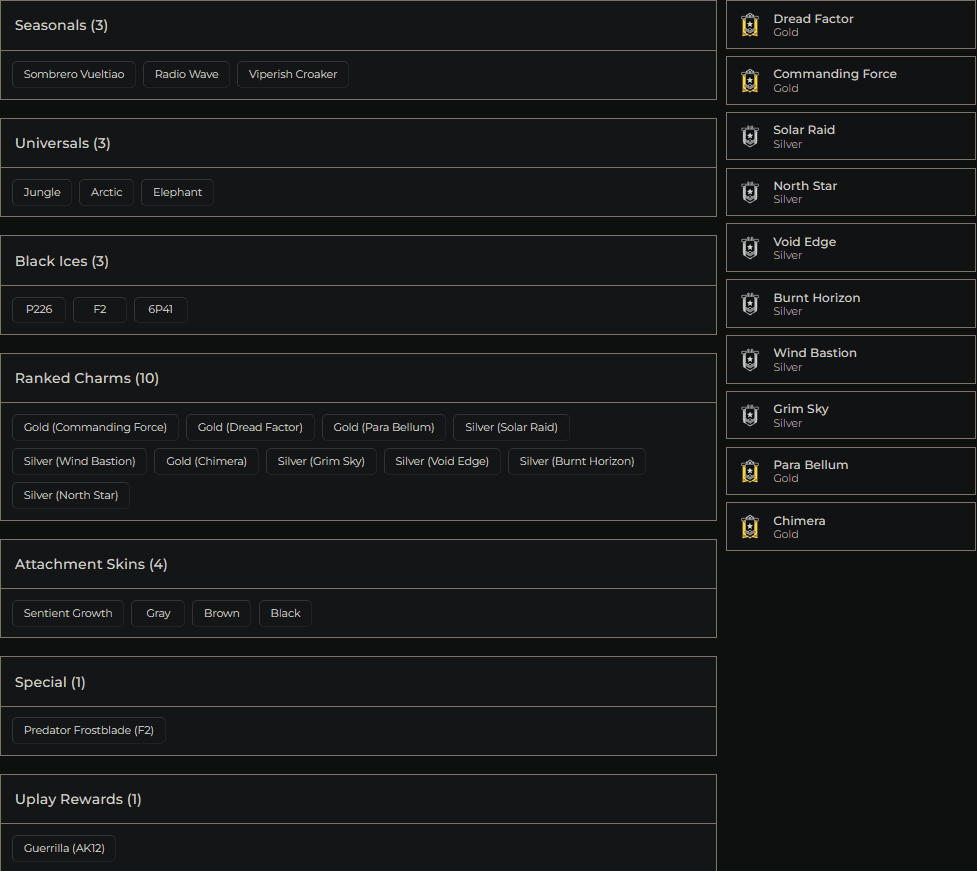Select the Commanding Force gold charm icon
Image resolution: width=977 pixels, height=871 pixels.
tap(749, 80)
